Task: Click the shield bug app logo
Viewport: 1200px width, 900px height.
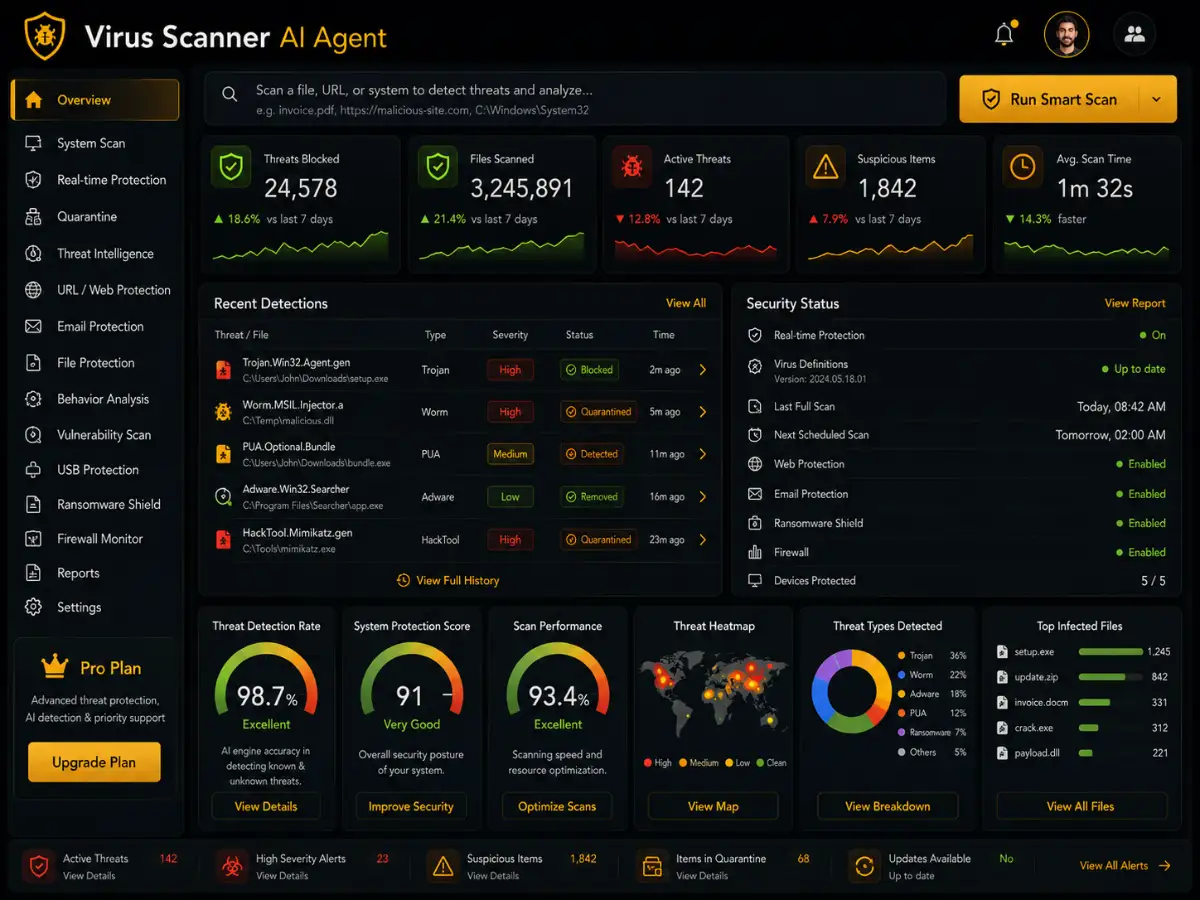Action: pos(44,36)
